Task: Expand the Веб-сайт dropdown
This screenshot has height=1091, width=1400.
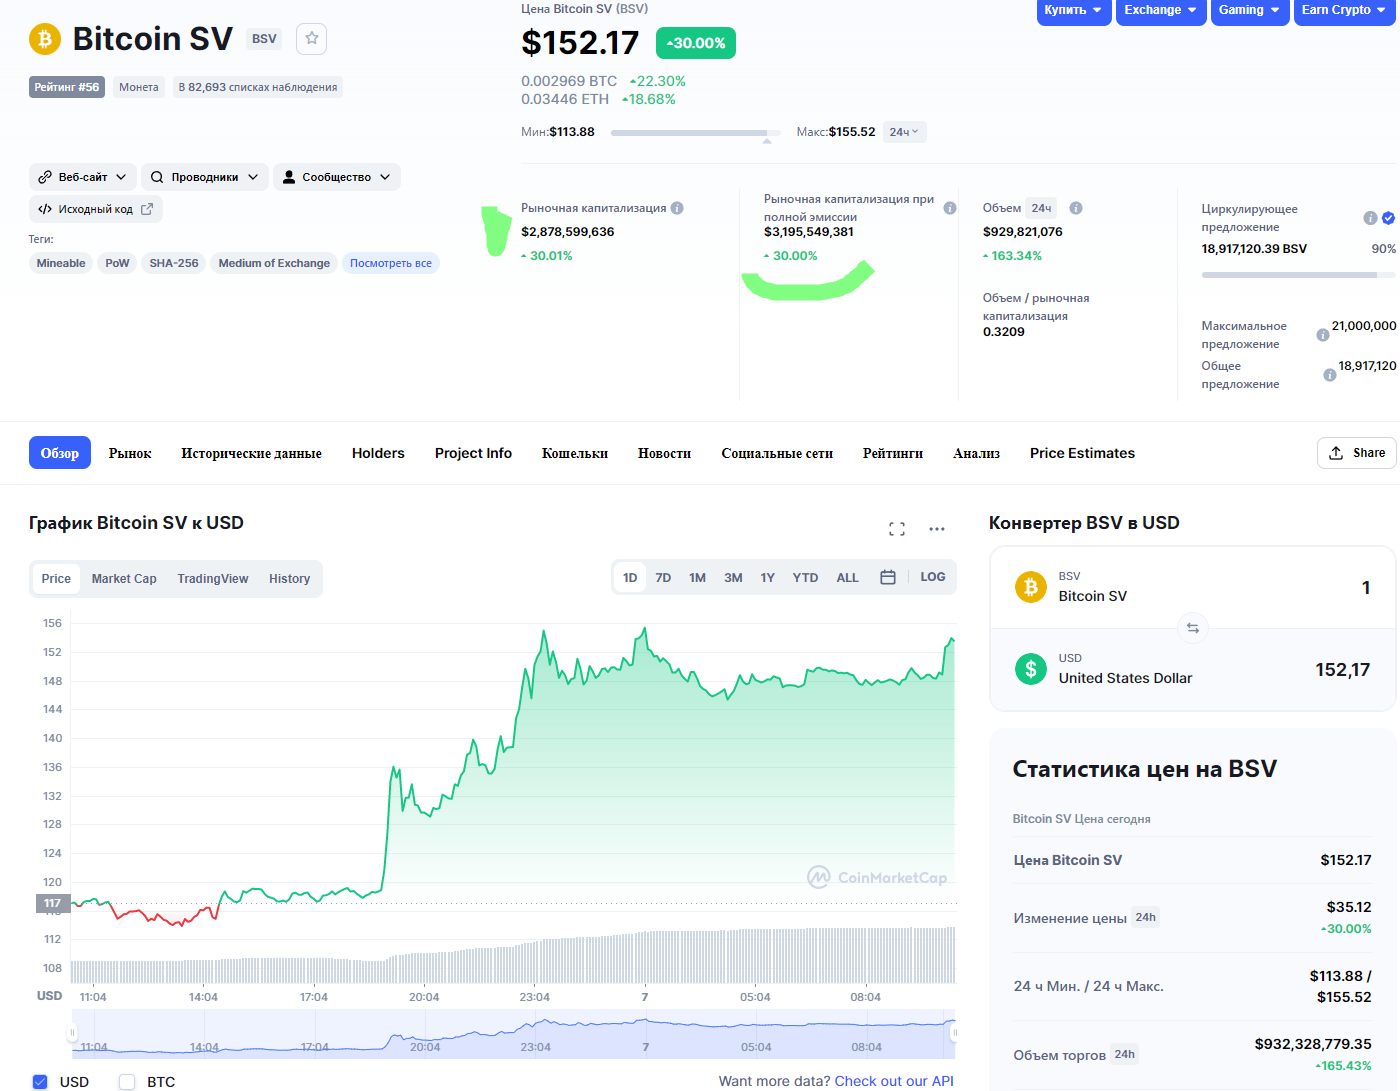Action: click(83, 177)
